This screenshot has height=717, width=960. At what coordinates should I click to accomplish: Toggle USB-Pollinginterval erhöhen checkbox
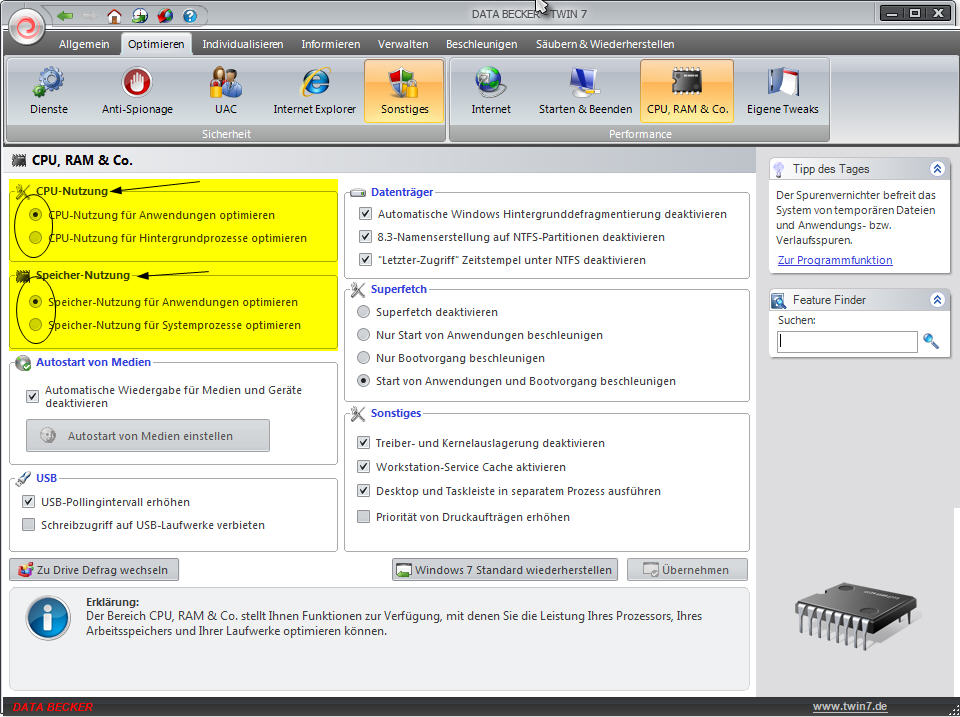click(x=28, y=501)
